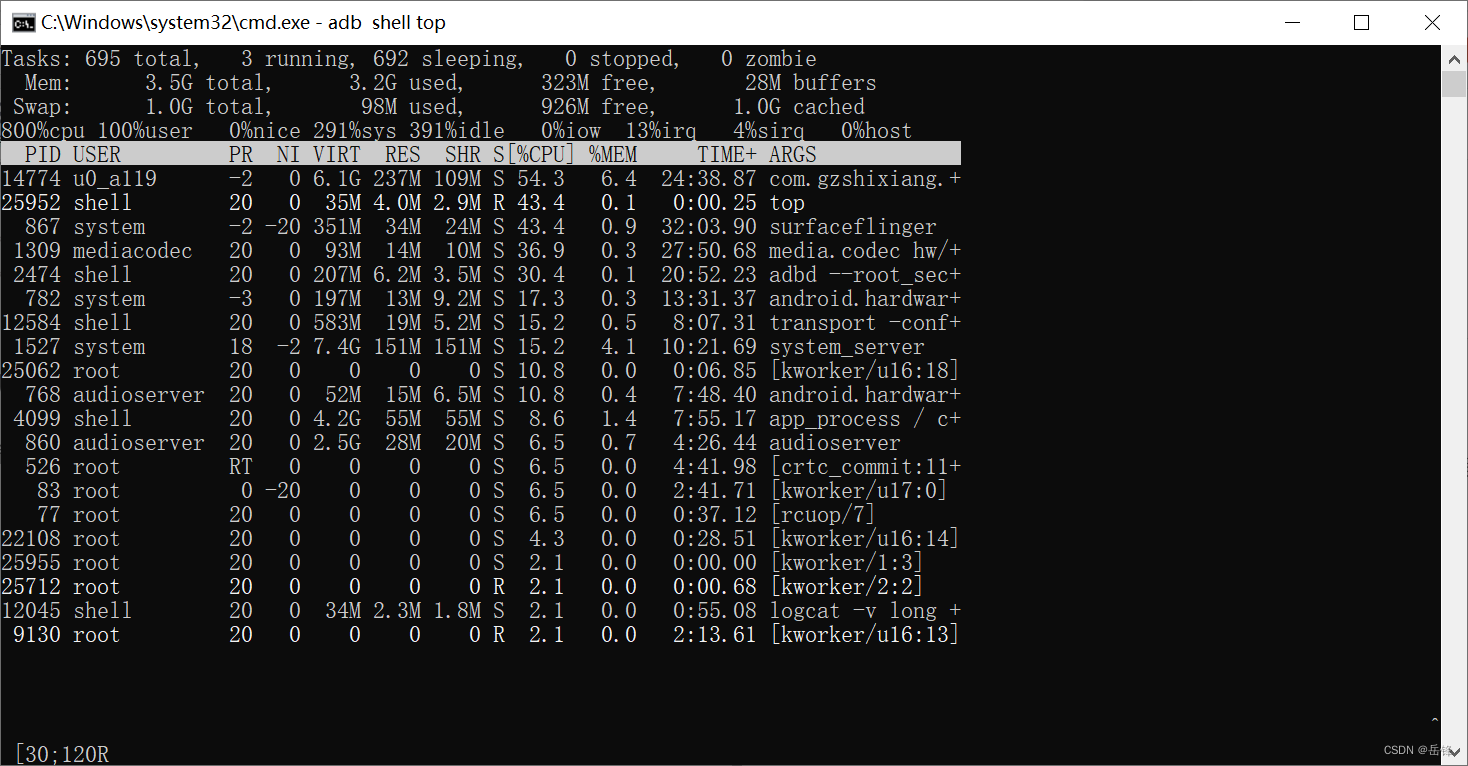Click the '323M free' memory value

click(598, 83)
